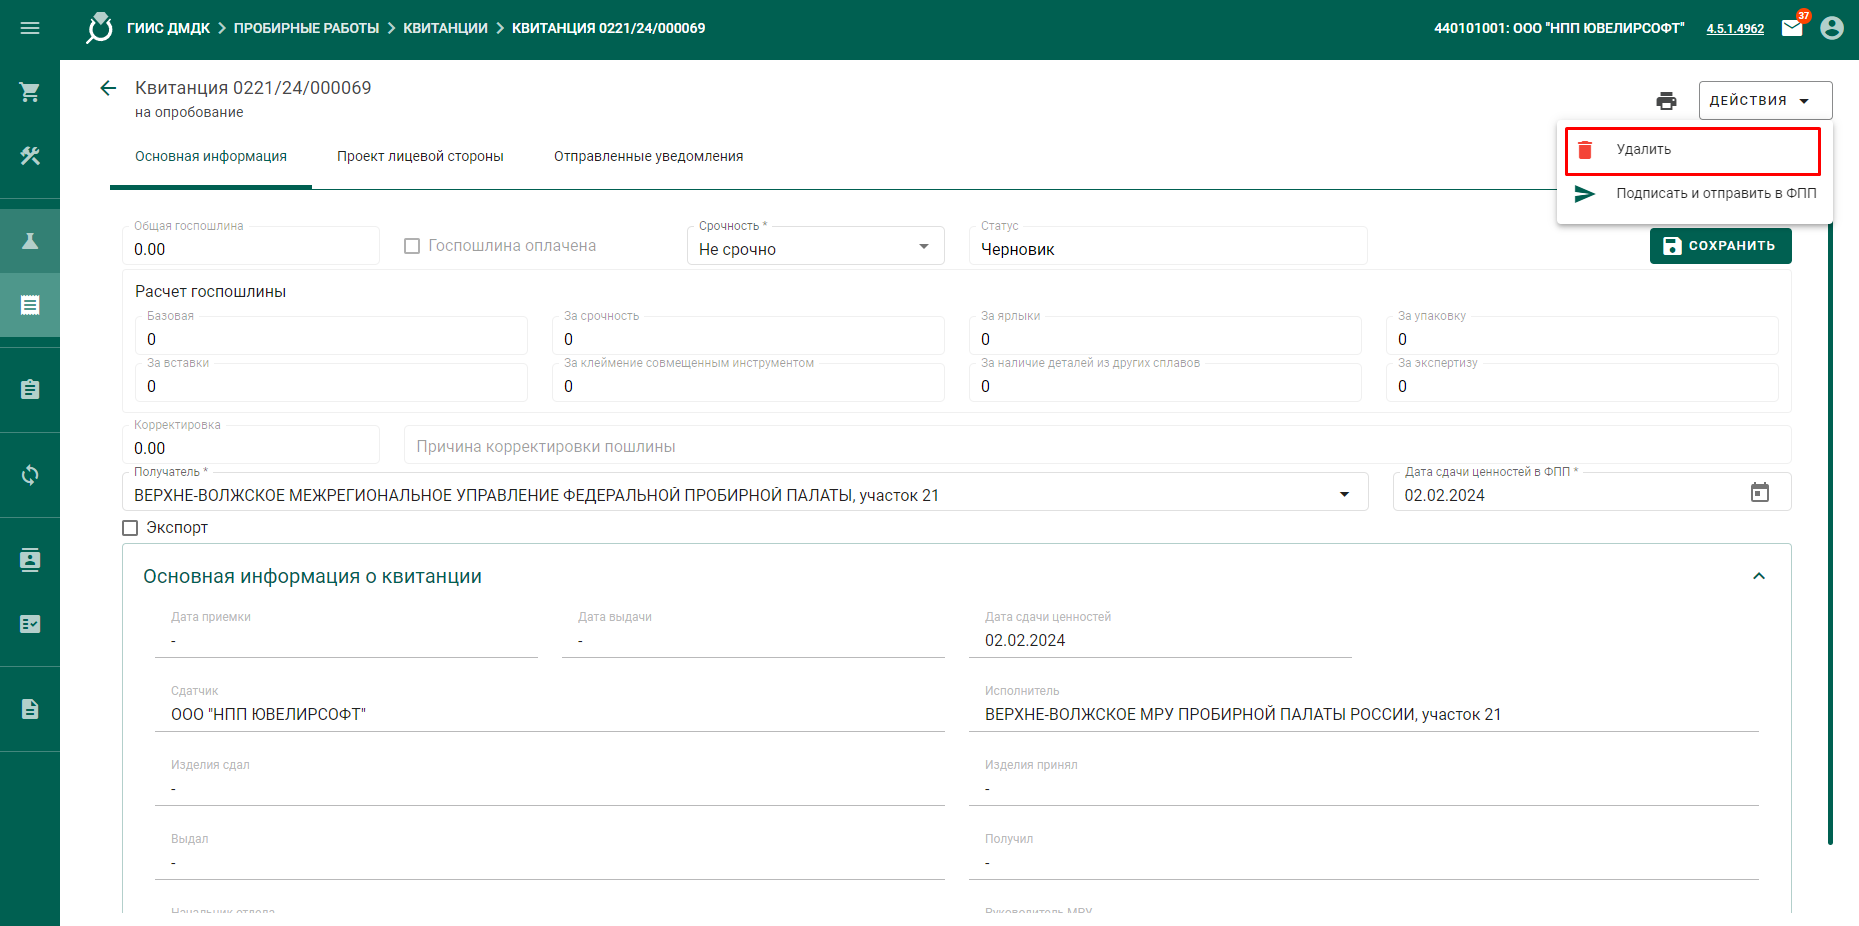Click Дата сдачи ценностей value 02.02.2024
The height and width of the screenshot is (926, 1859).
(1025, 640)
